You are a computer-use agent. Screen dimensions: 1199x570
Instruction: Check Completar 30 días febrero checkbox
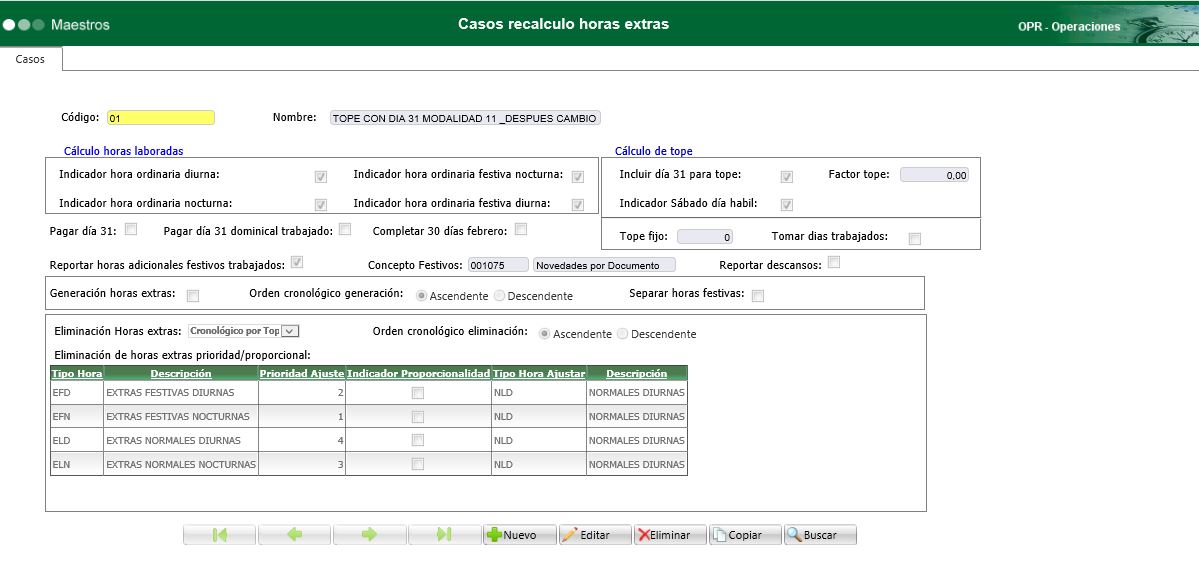tap(521, 229)
